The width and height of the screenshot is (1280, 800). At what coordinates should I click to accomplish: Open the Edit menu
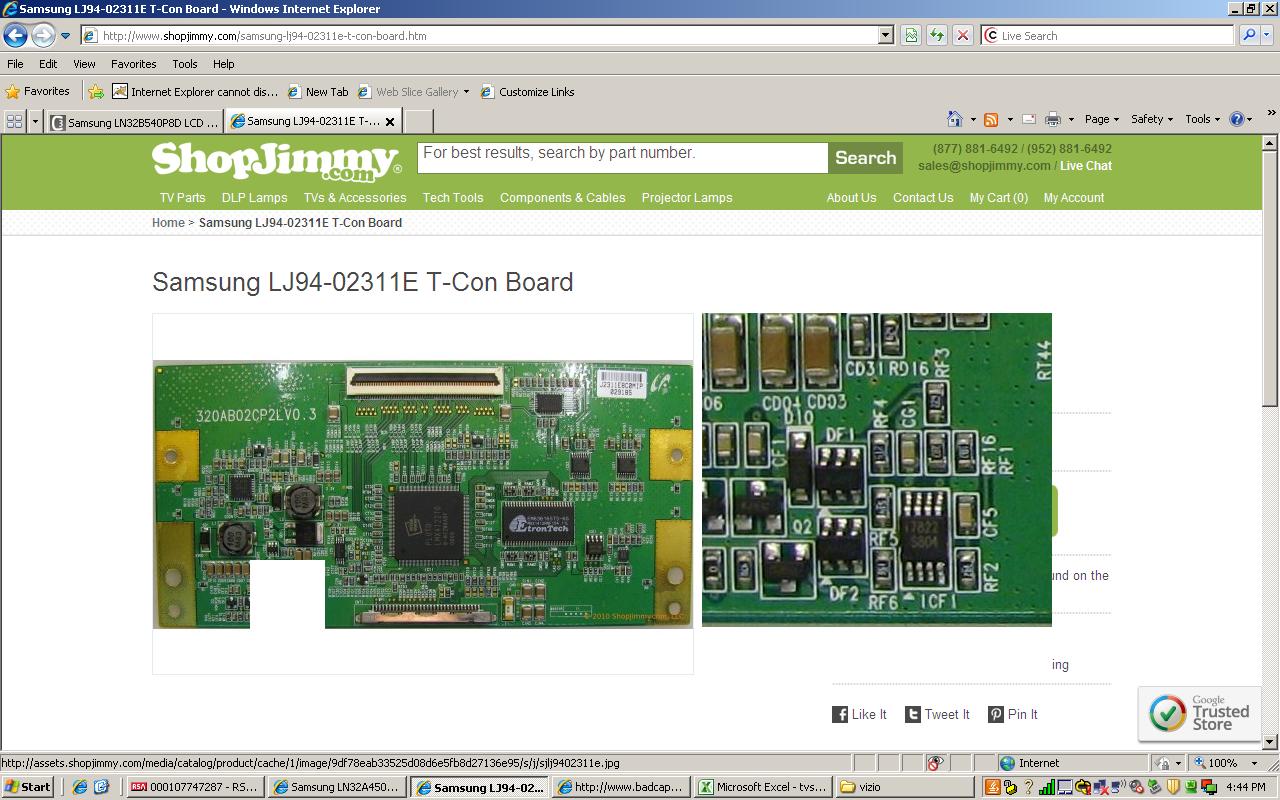pos(48,64)
